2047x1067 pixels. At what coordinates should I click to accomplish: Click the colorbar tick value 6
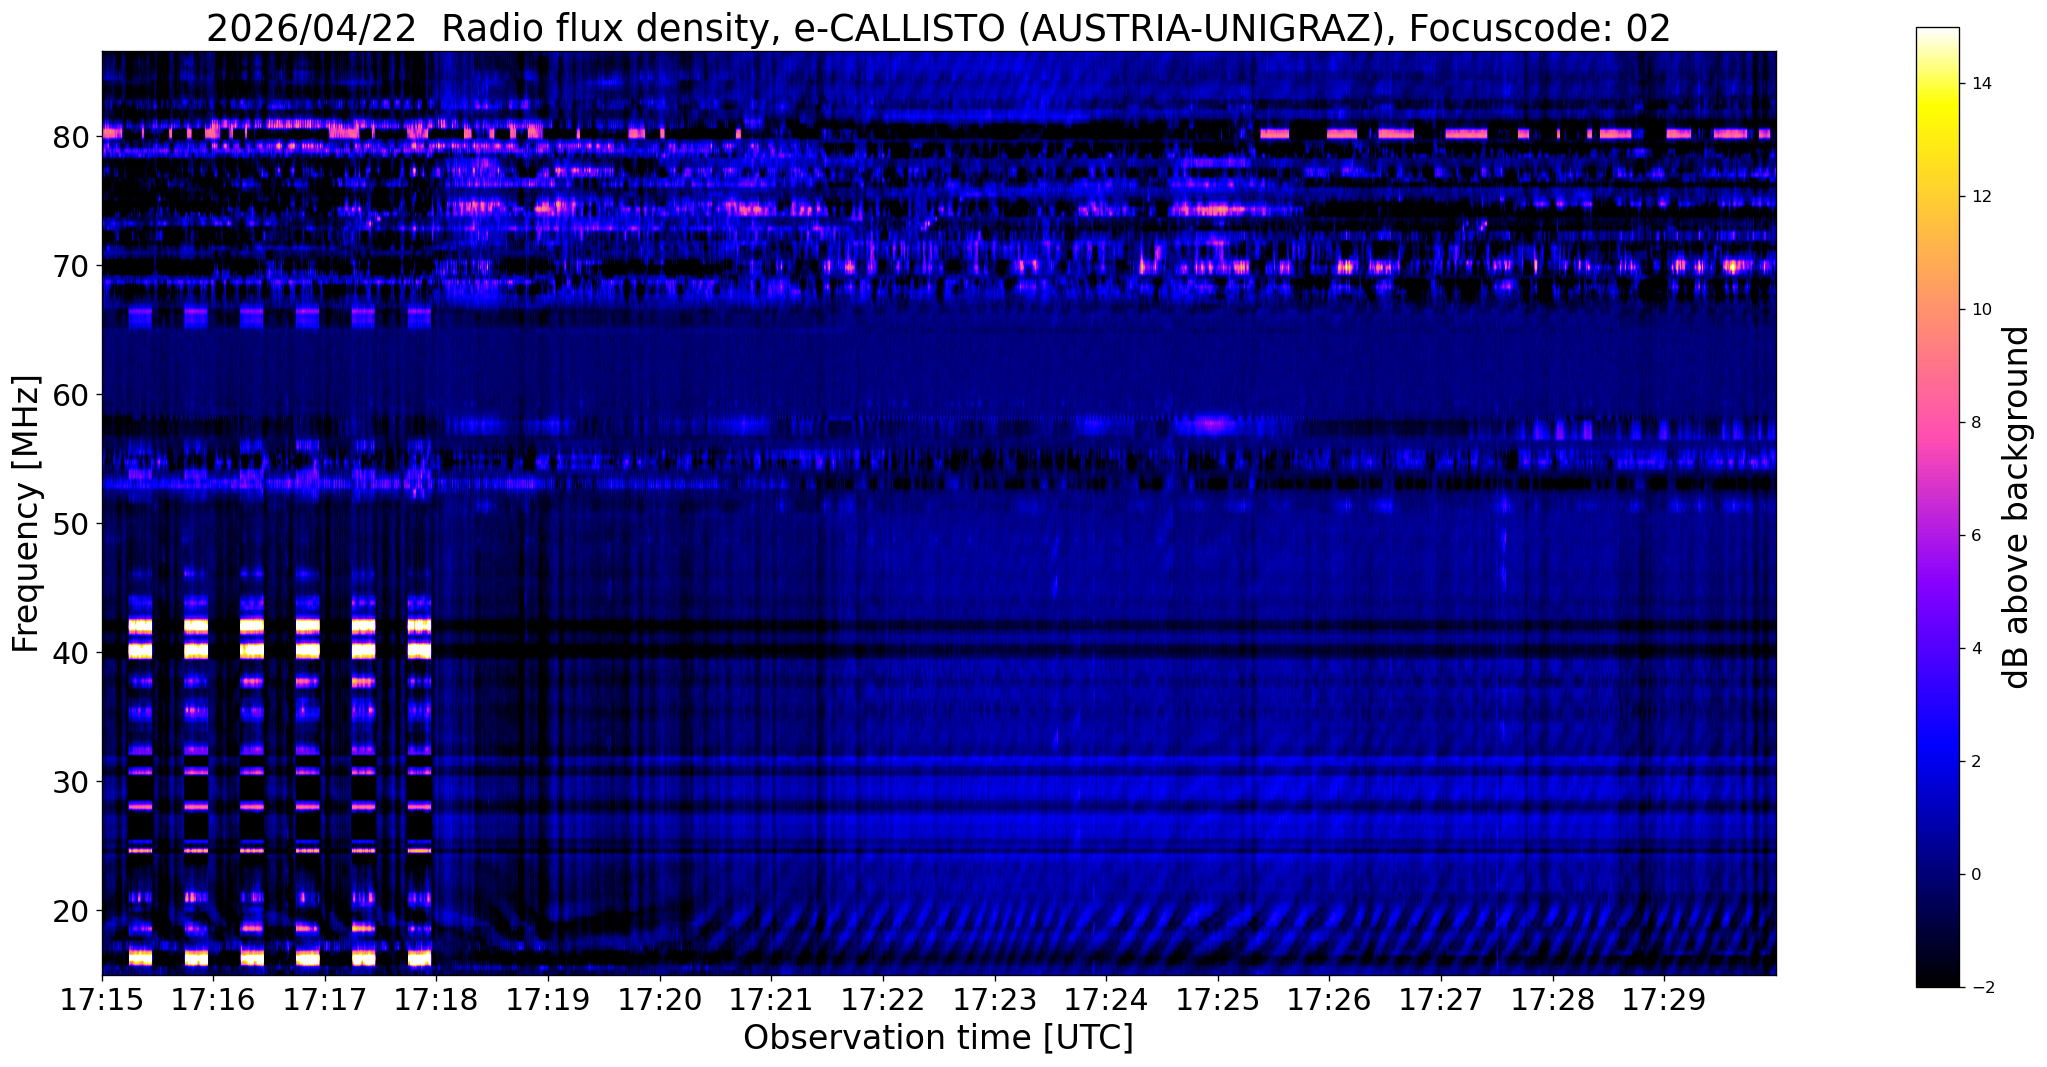click(x=1976, y=536)
